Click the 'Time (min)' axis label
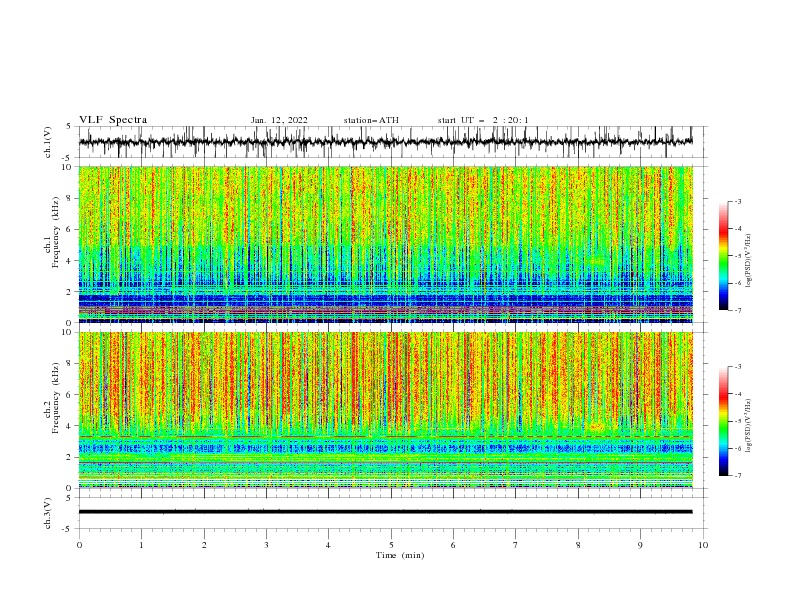Image resolution: width=792 pixels, height=612 pixels. point(400,555)
